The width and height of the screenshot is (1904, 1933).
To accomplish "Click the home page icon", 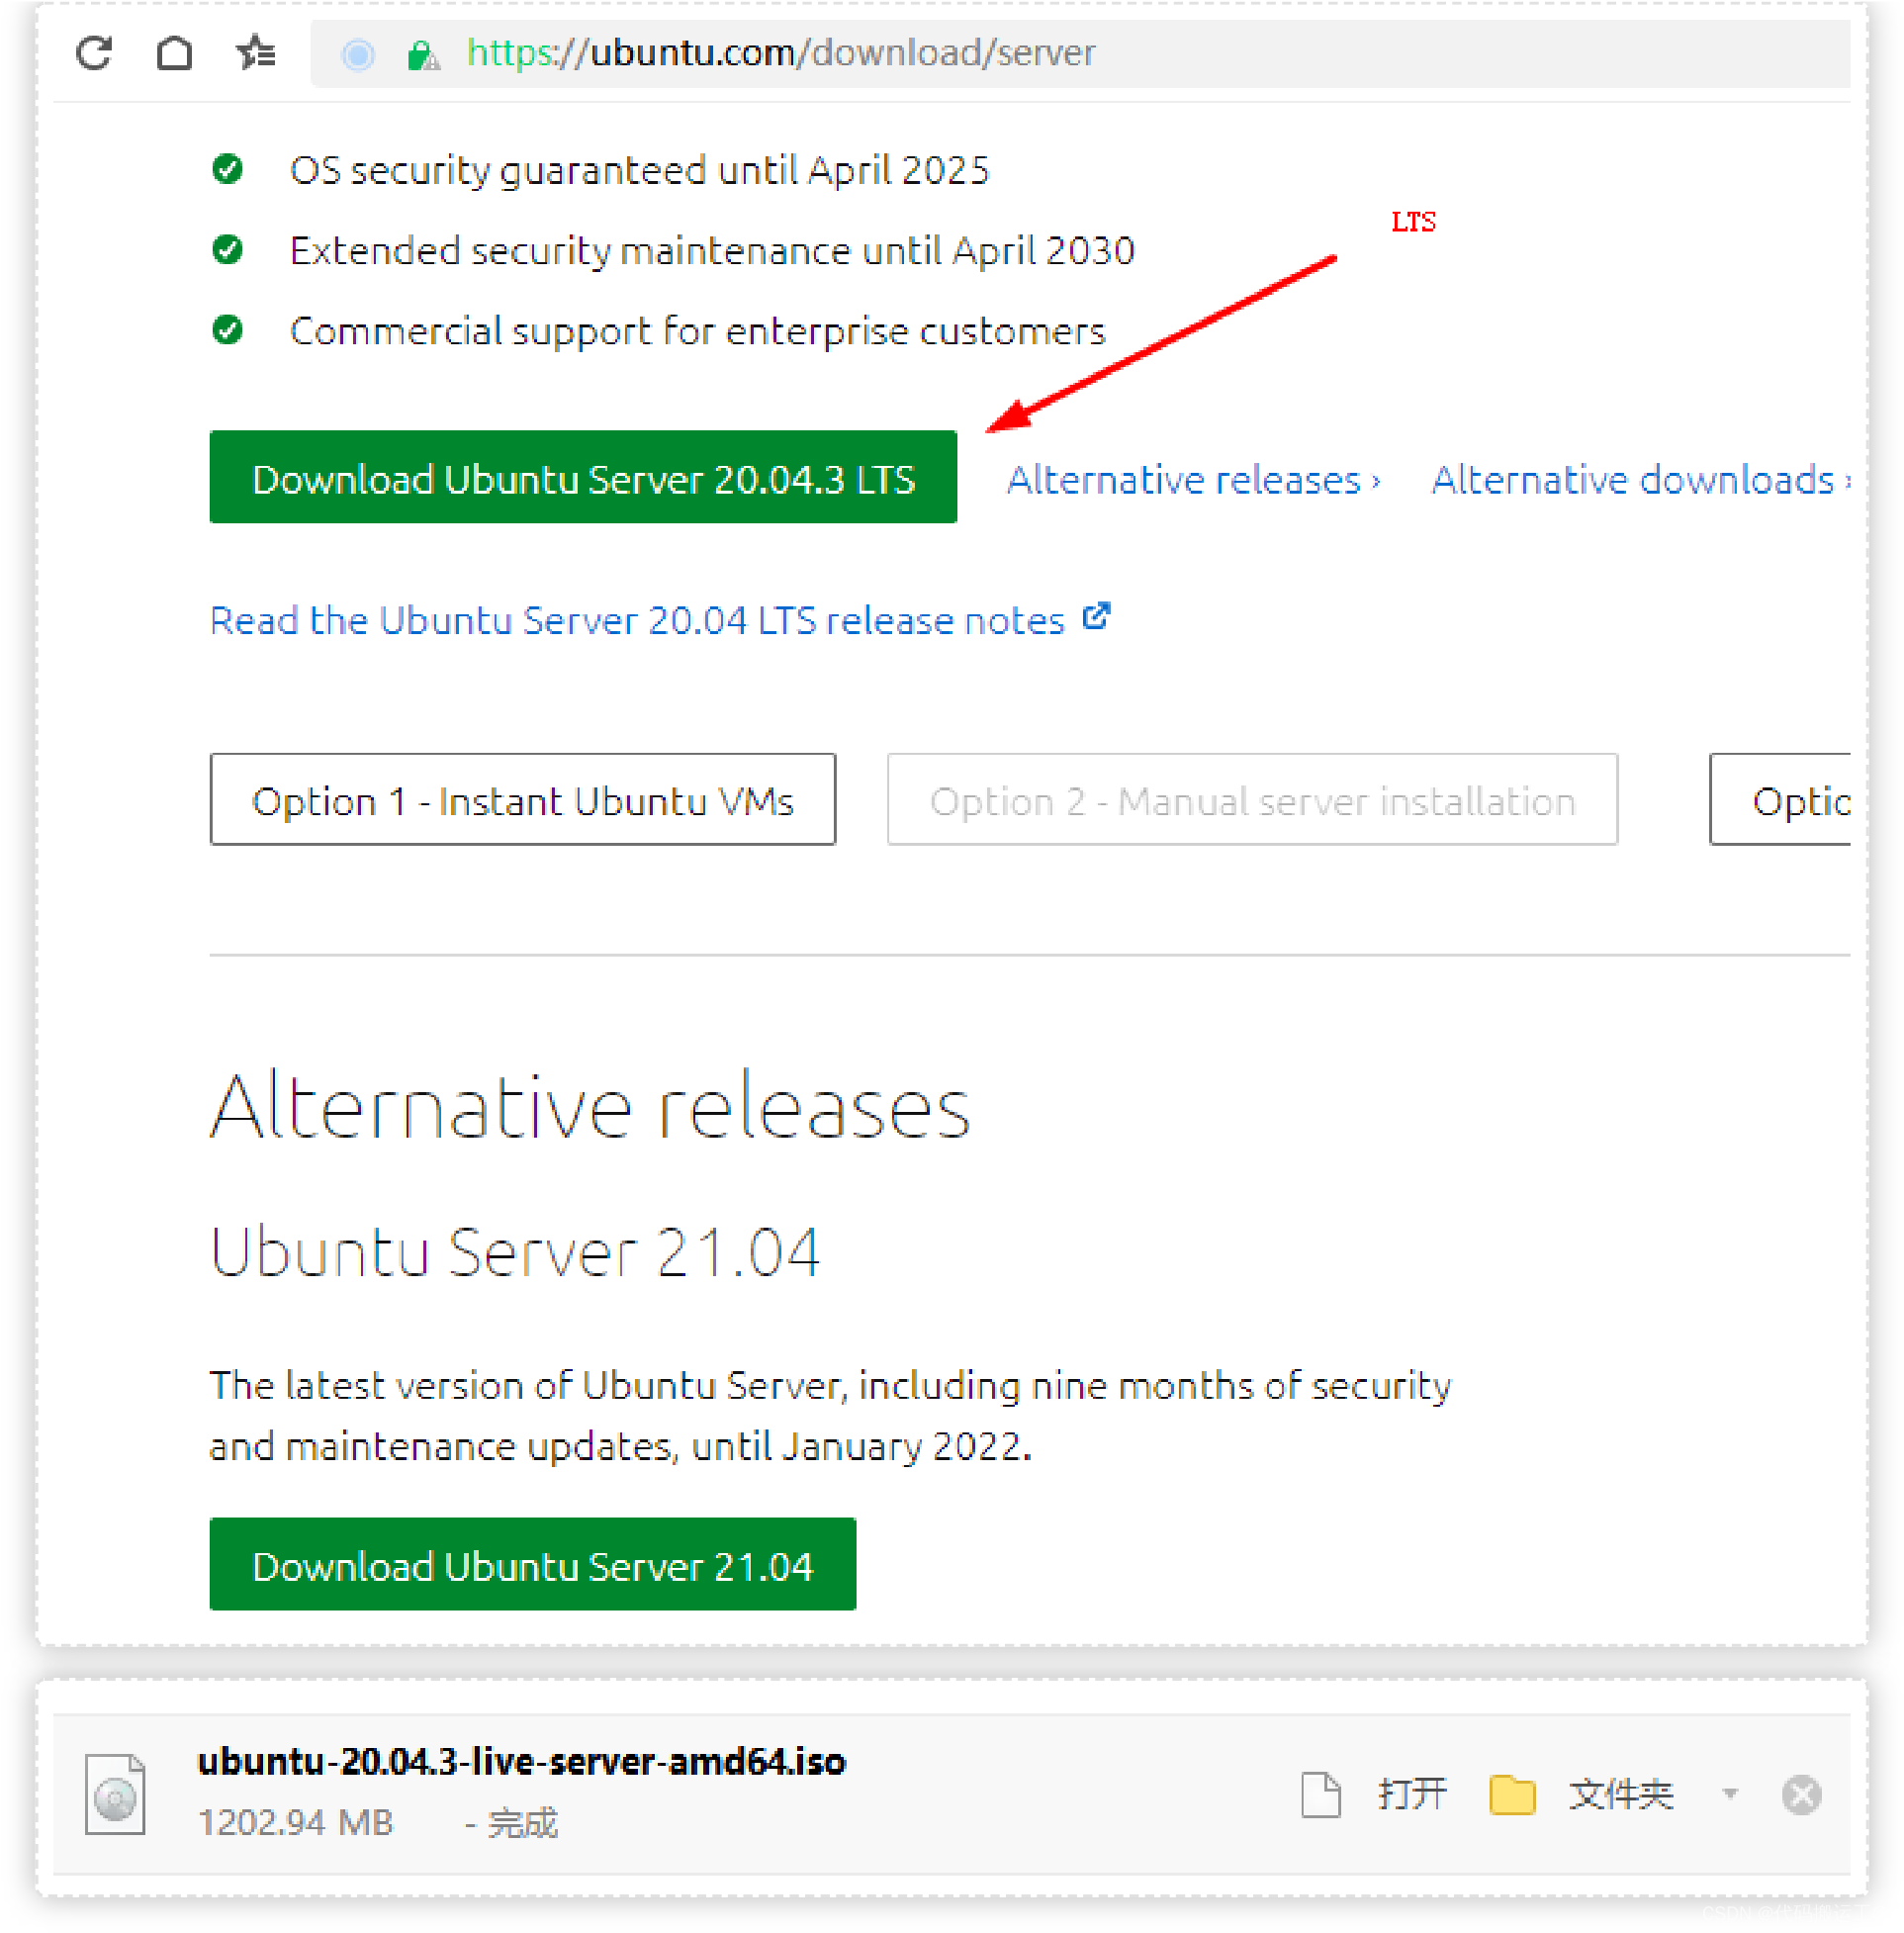I will (x=174, y=53).
